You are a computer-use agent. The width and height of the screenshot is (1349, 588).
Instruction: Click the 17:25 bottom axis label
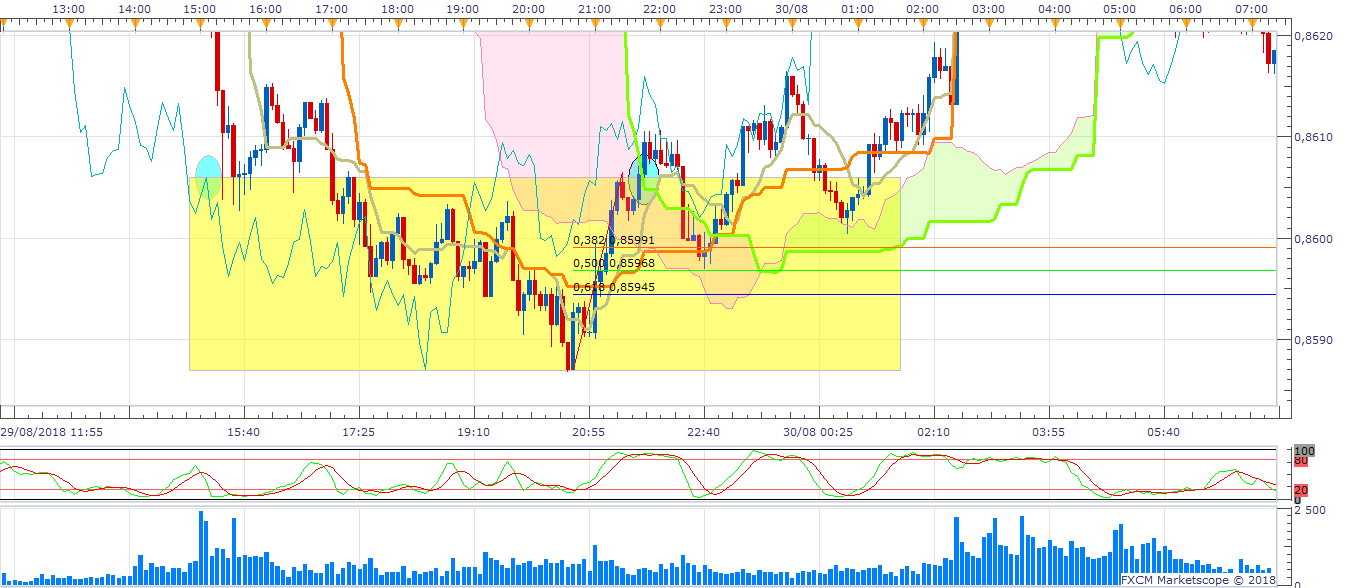click(359, 432)
